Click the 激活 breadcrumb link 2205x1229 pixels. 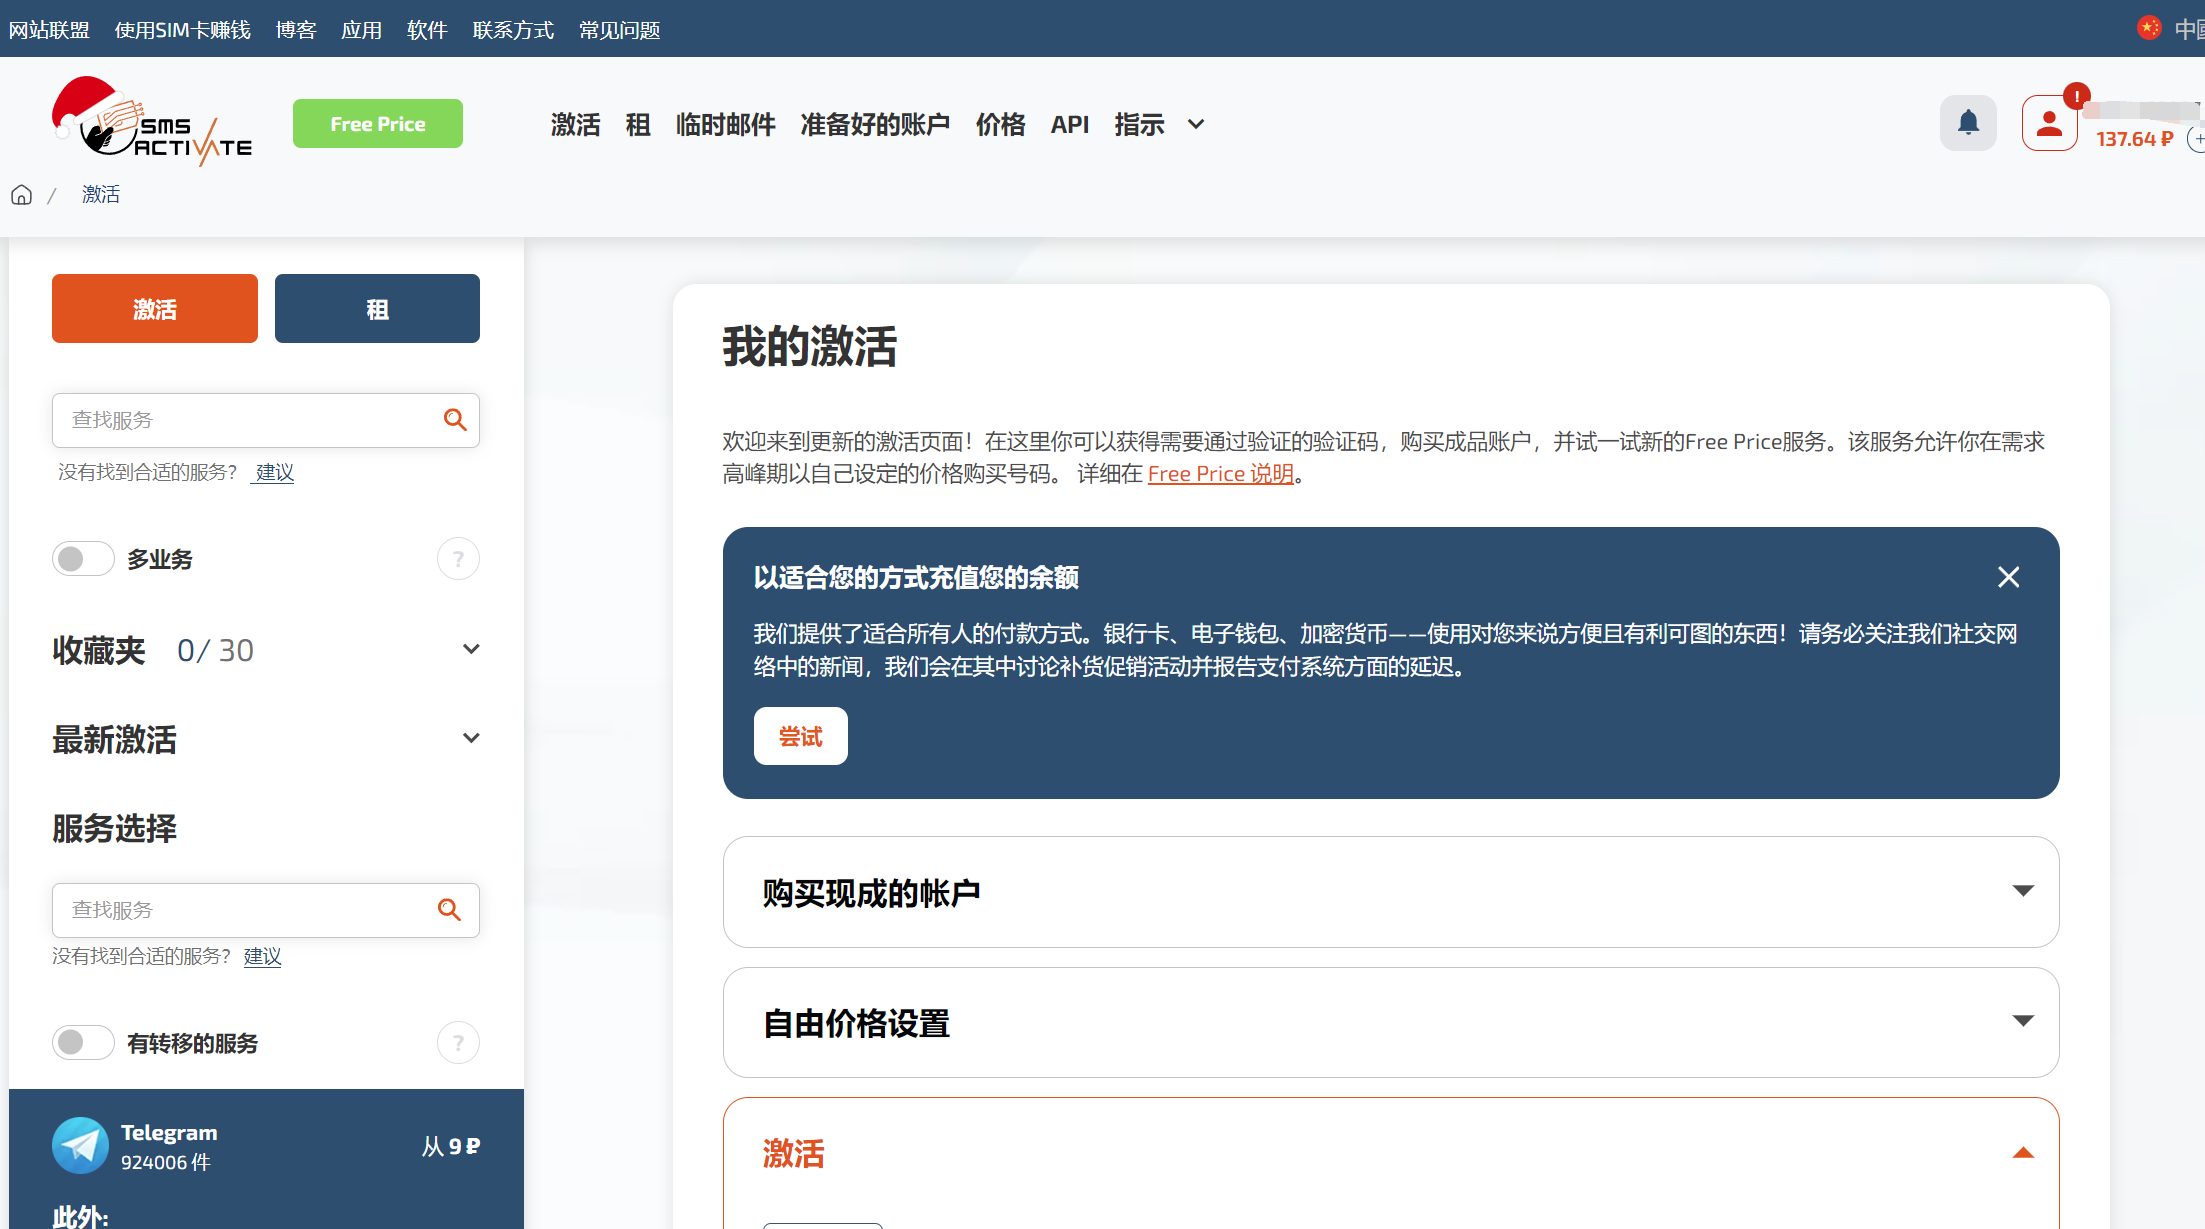pos(101,194)
